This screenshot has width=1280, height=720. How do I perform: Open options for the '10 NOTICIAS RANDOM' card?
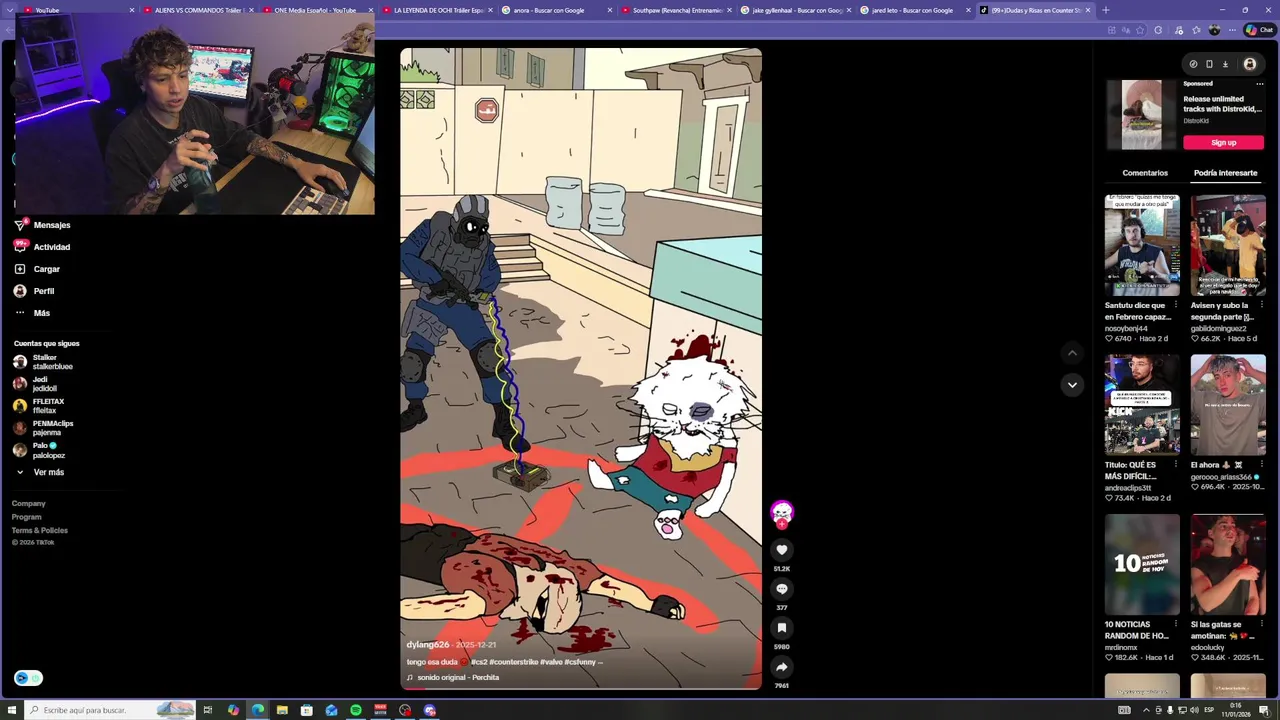tap(1176, 624)
